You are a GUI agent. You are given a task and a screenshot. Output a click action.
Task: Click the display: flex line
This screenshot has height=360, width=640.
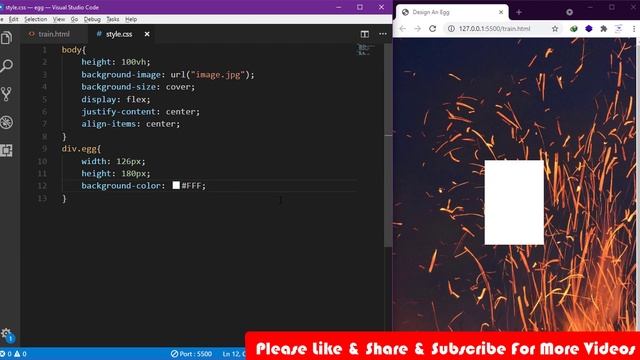click(x=116, y=99)
